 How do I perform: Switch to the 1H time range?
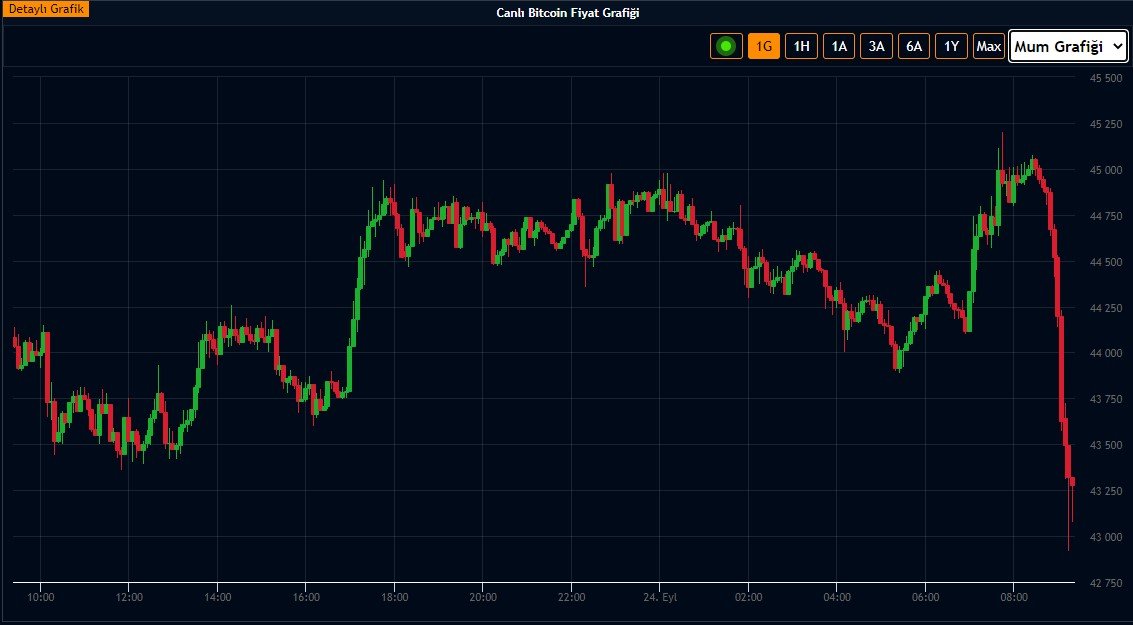point(801,46)
